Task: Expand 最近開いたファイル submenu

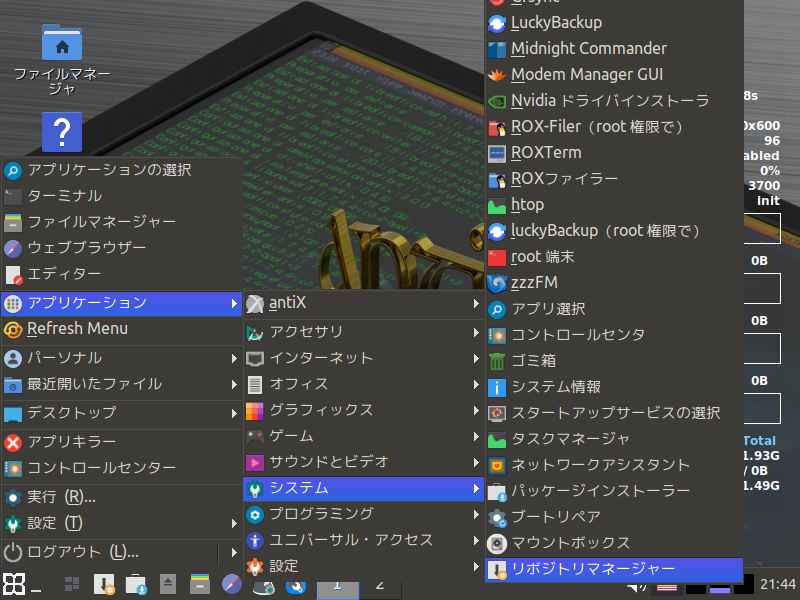Action: 121,384
